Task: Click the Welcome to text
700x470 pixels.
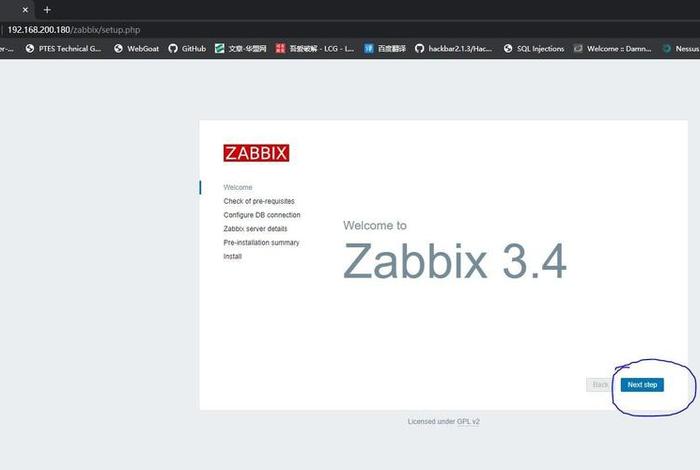Action: pos(375,225)
